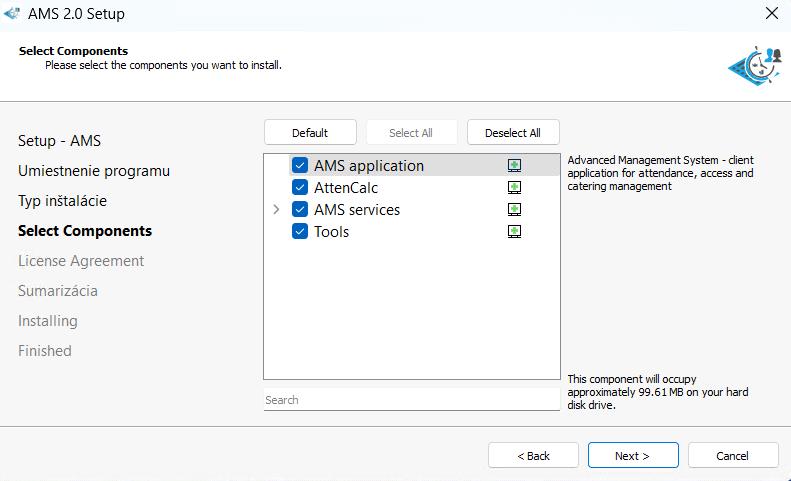Uncheck the AMS application checkbox
This screenshot has width=791, height=481.
click(300, 166)
